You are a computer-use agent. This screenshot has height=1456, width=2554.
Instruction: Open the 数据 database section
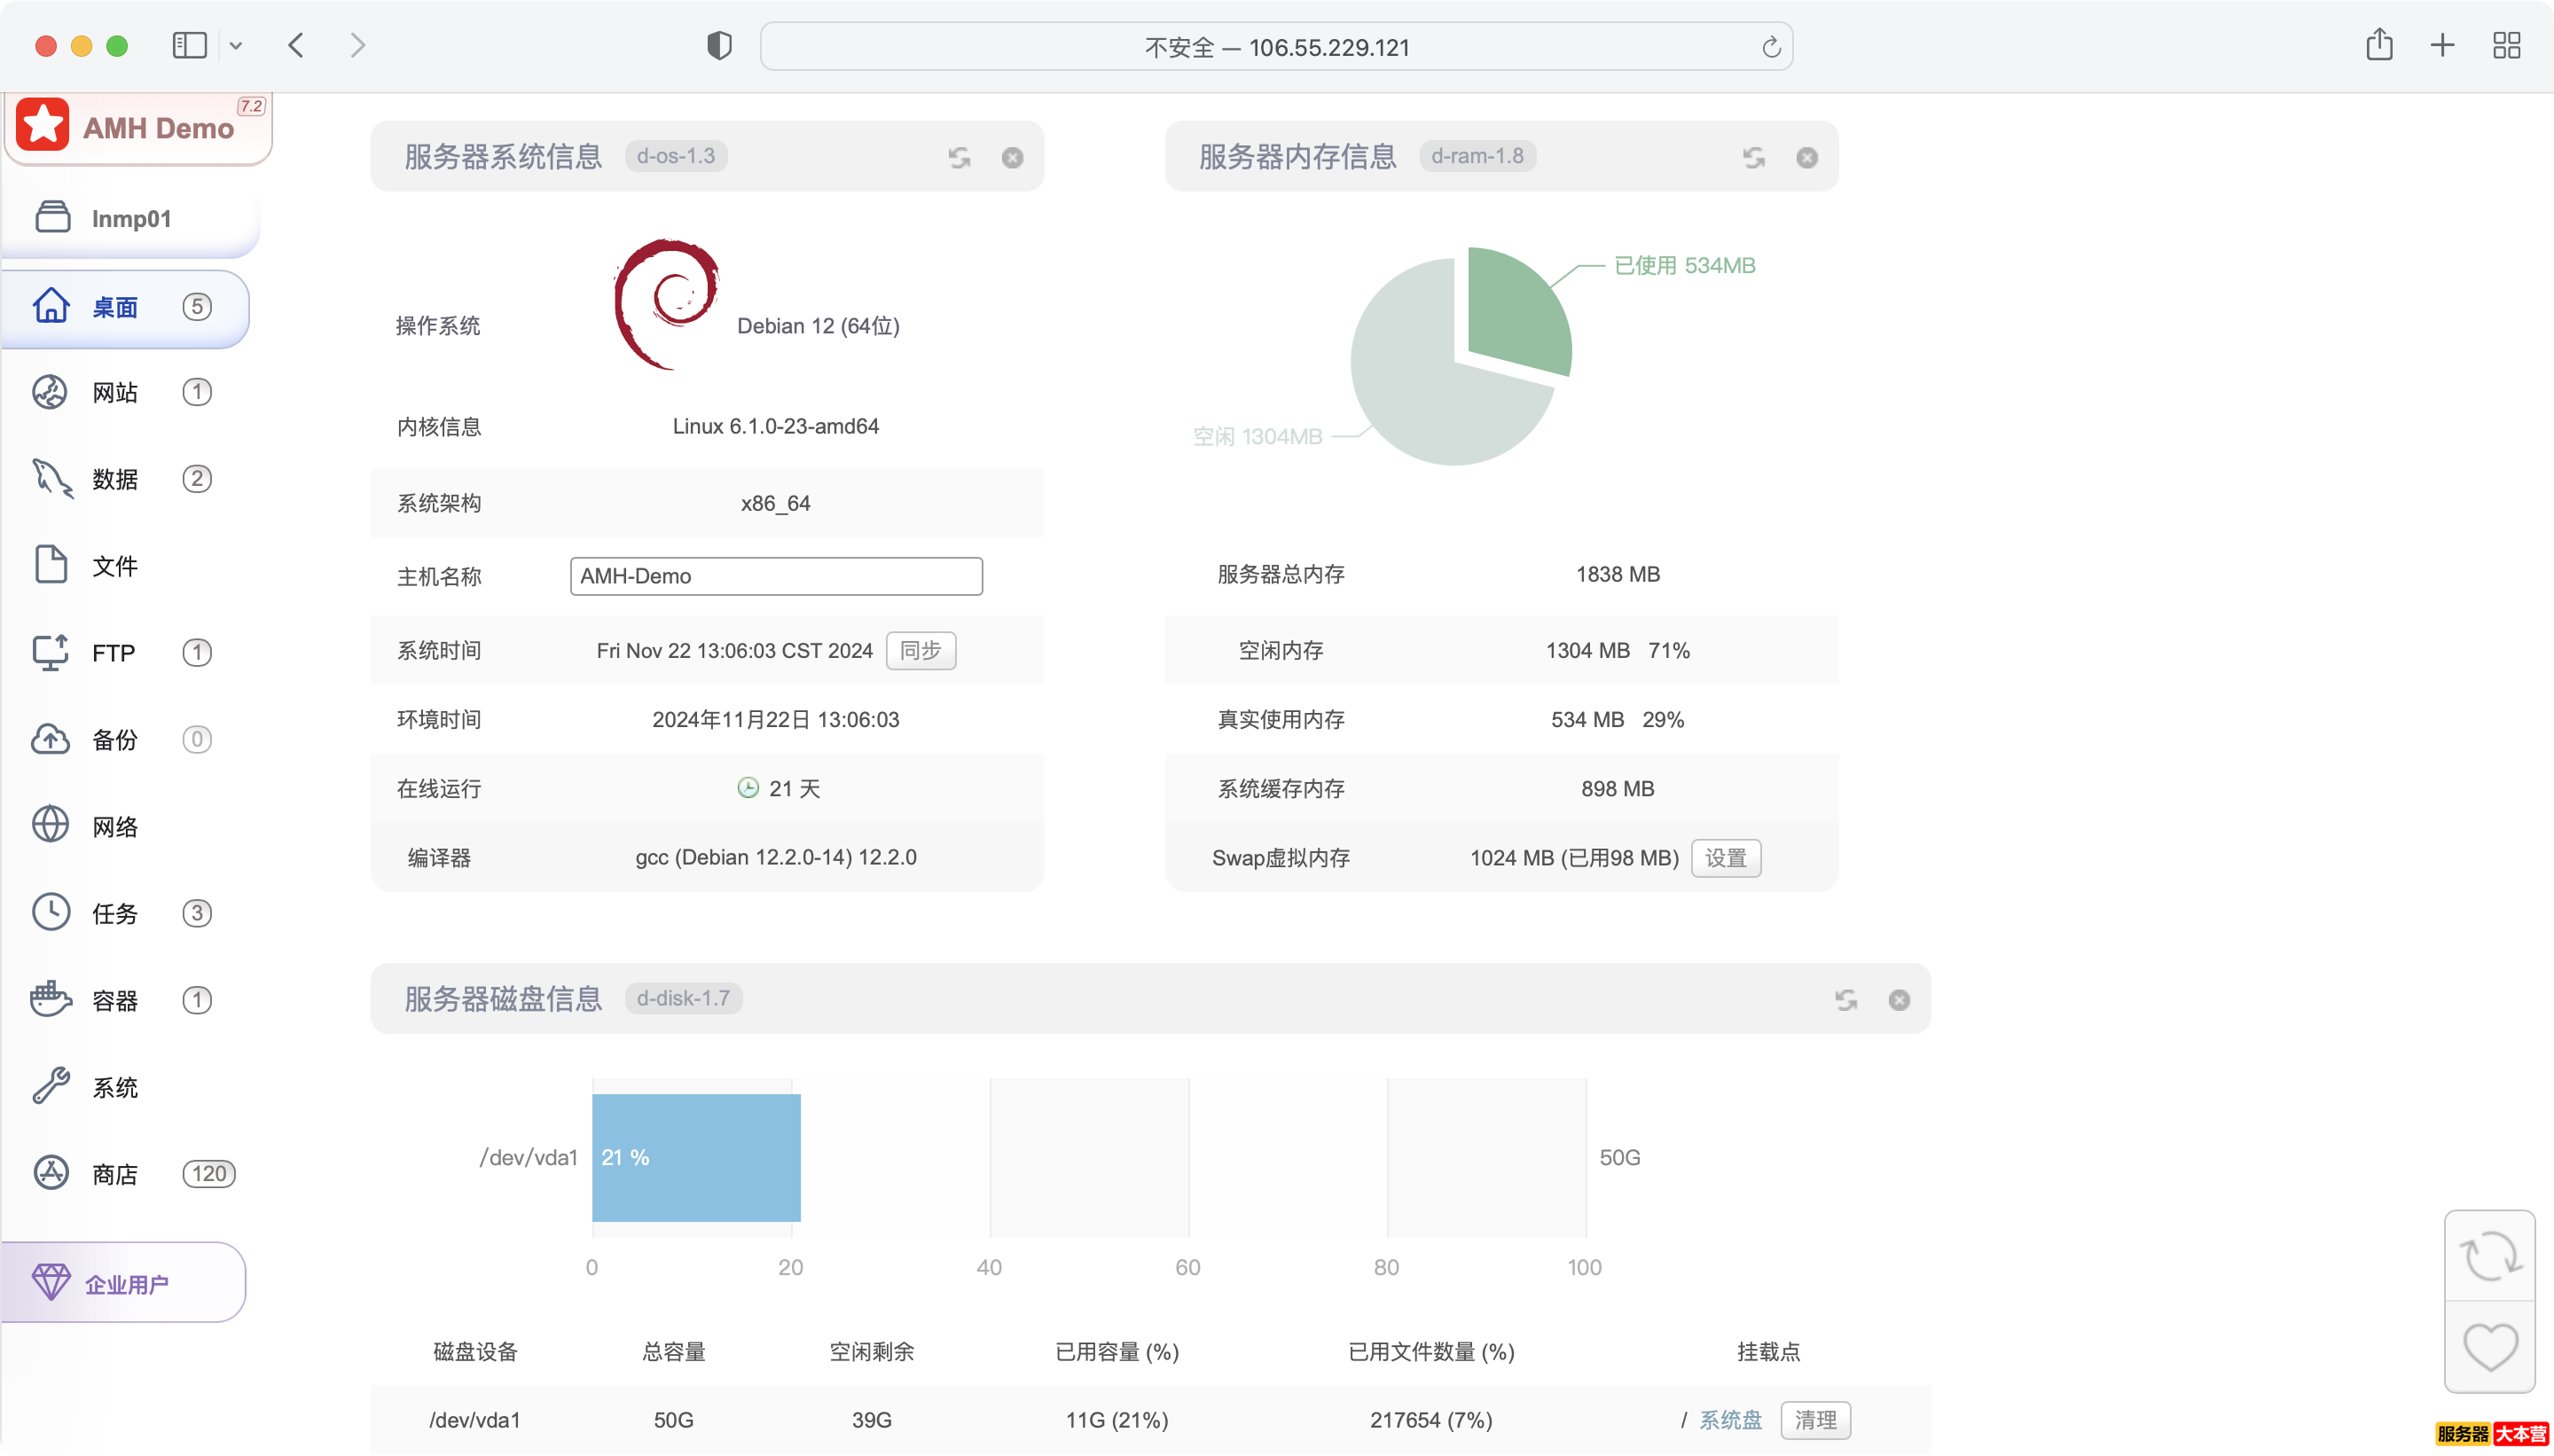(x=115, y=479)
